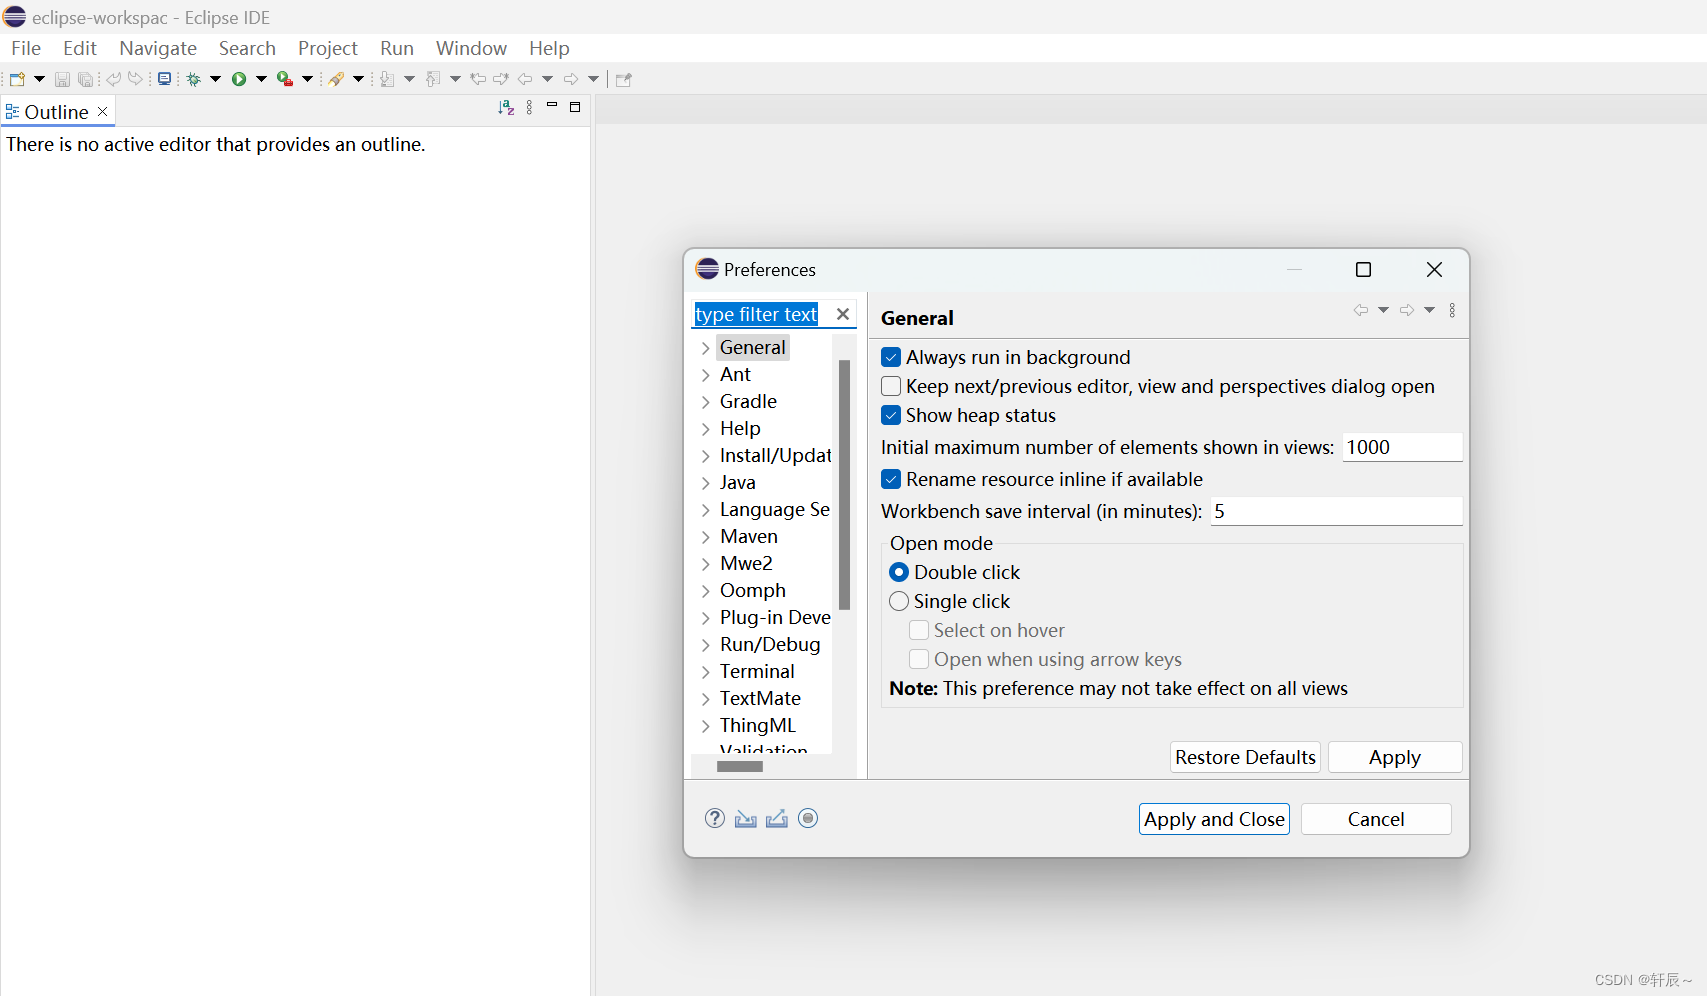Click the Run External Tools icon
The width and height of the screenshot is (1707, 996).
285,79
